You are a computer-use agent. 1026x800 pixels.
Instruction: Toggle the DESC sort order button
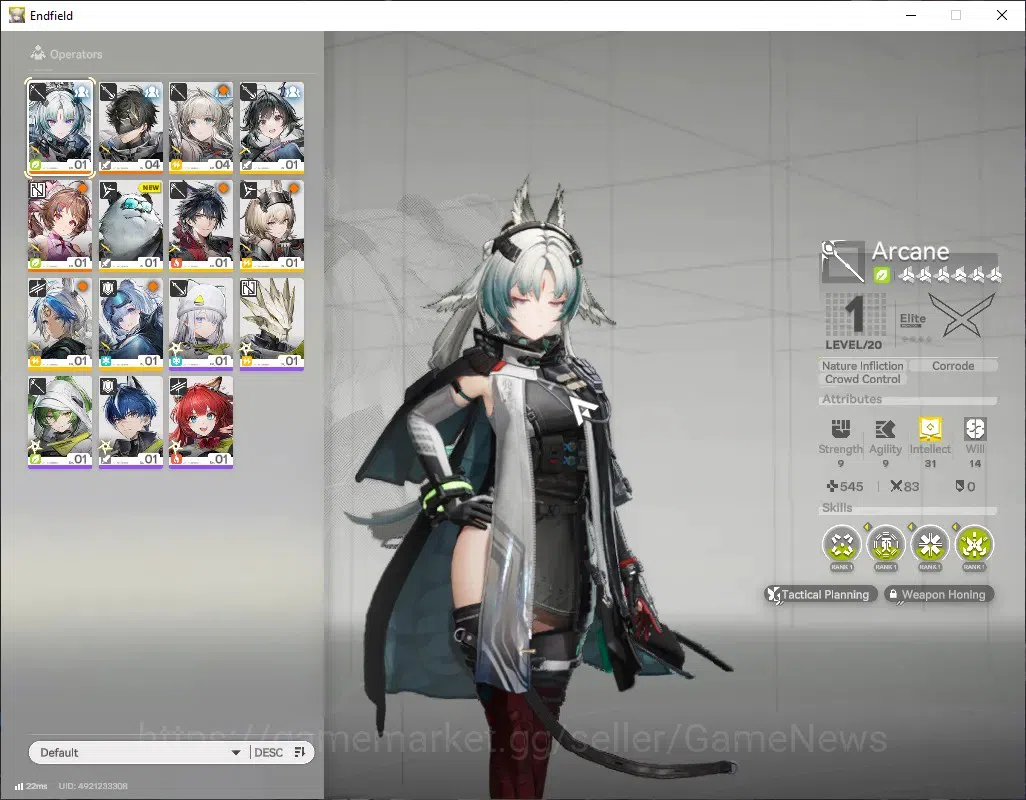[268, 752]
